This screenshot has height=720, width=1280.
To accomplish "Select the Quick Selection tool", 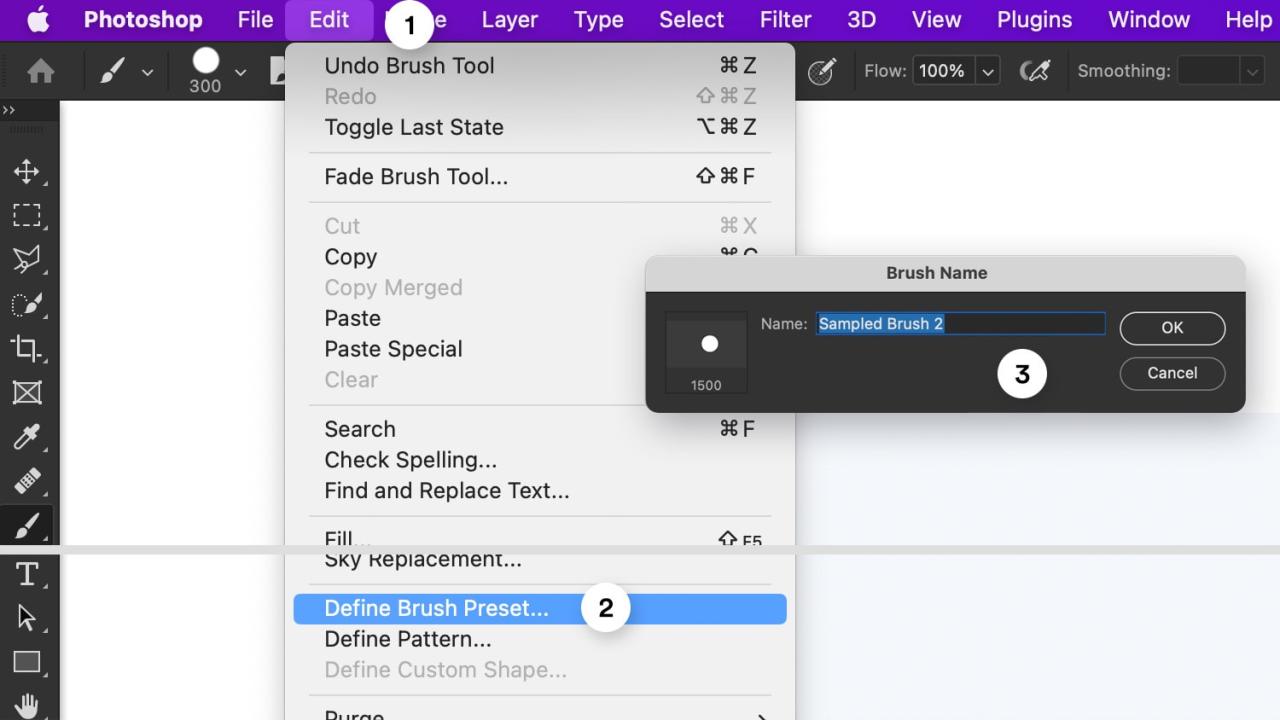I will tap(27, 304).
